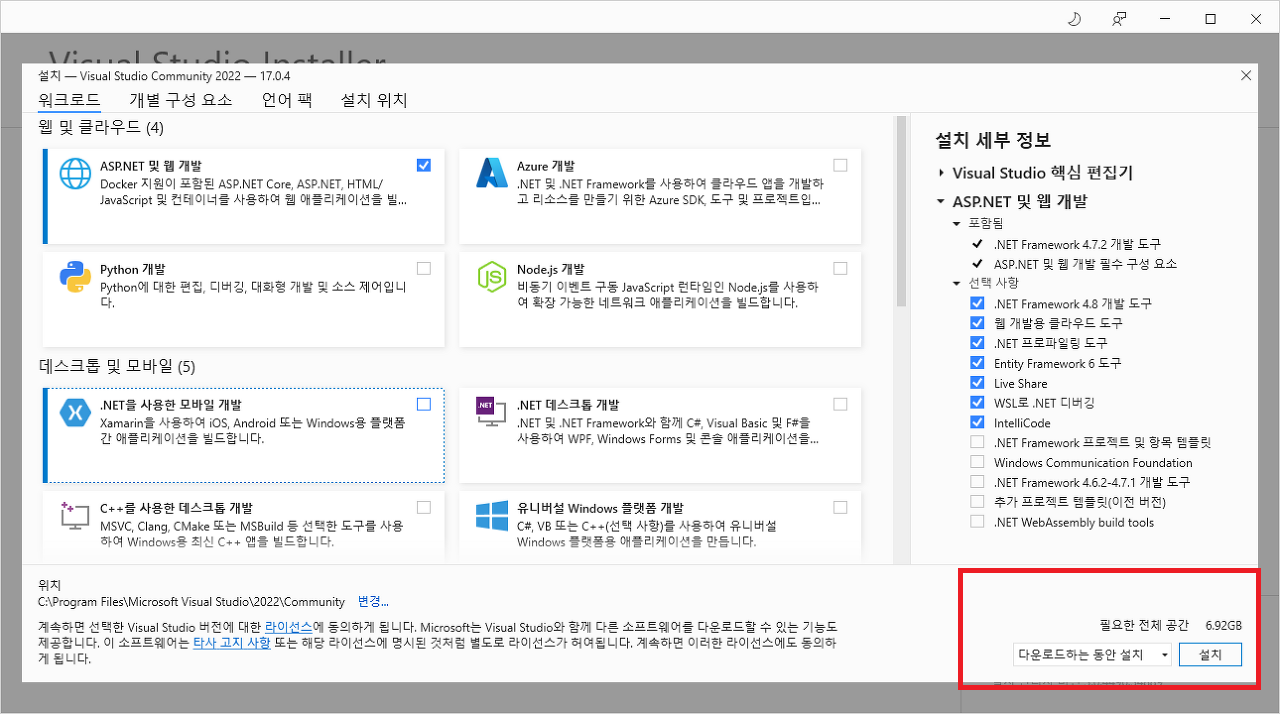This screenshot has width=1280, height=714.
Task: Click the installation path C:\Program Files text
Action: (191, 602)
